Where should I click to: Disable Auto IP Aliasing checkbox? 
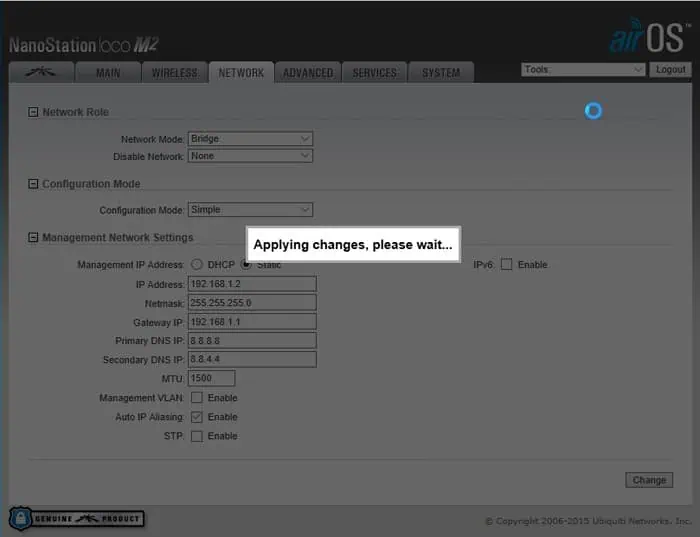tap(196, 417)
